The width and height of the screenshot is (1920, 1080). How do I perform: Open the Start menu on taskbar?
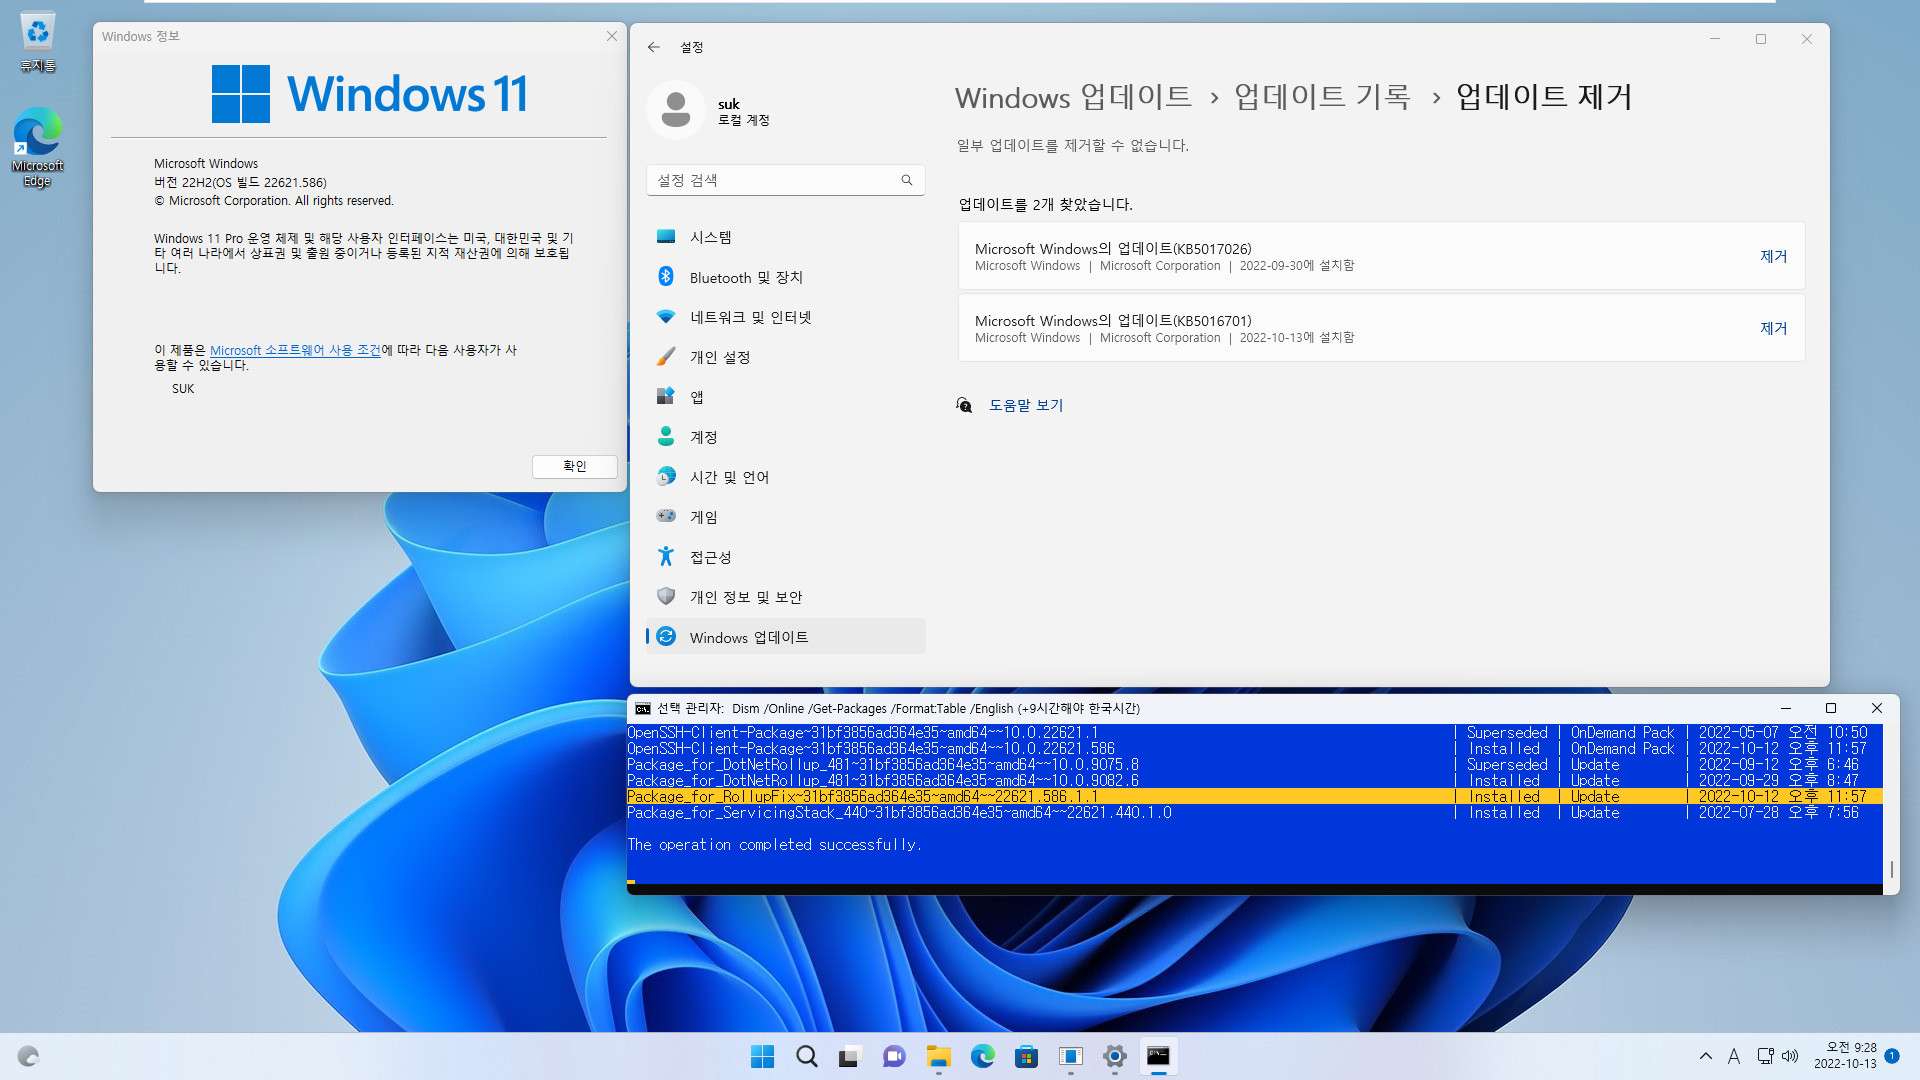(762, 1056)
